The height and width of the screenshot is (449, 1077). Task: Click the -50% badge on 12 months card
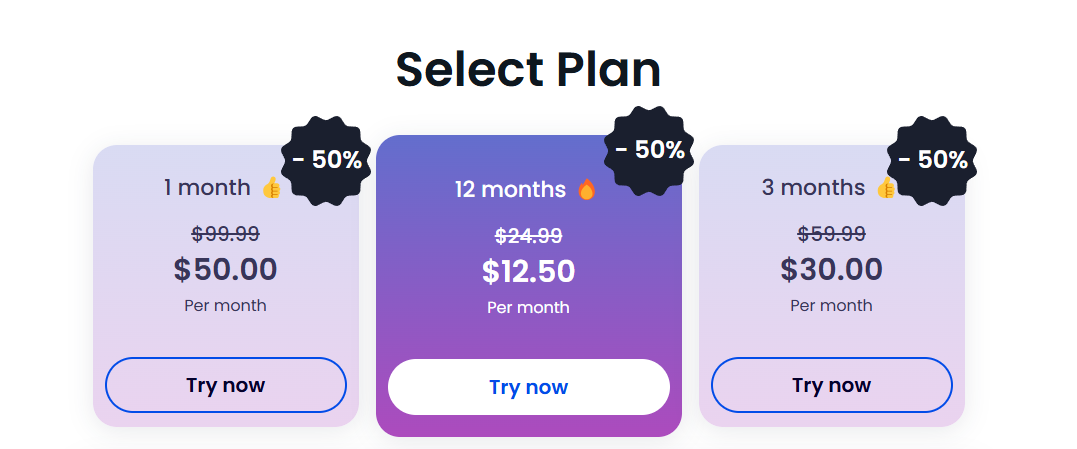(650, 150)
